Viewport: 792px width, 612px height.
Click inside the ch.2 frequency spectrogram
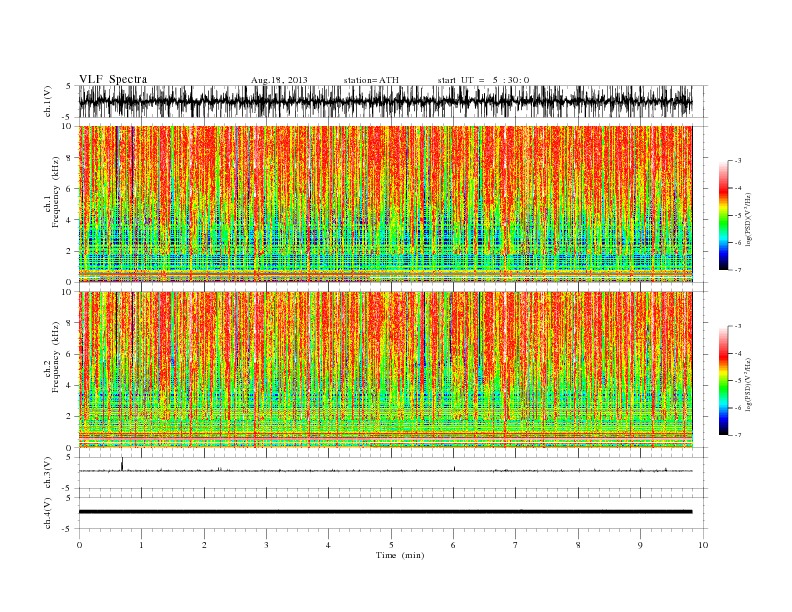click(385, 369)
